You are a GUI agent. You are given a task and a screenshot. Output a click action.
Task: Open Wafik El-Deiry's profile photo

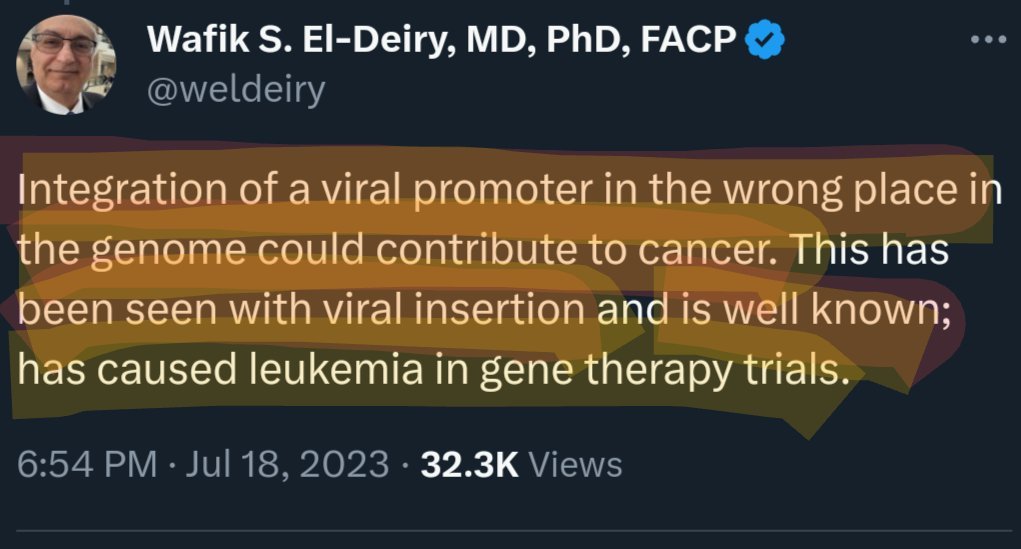coord(65,64)
